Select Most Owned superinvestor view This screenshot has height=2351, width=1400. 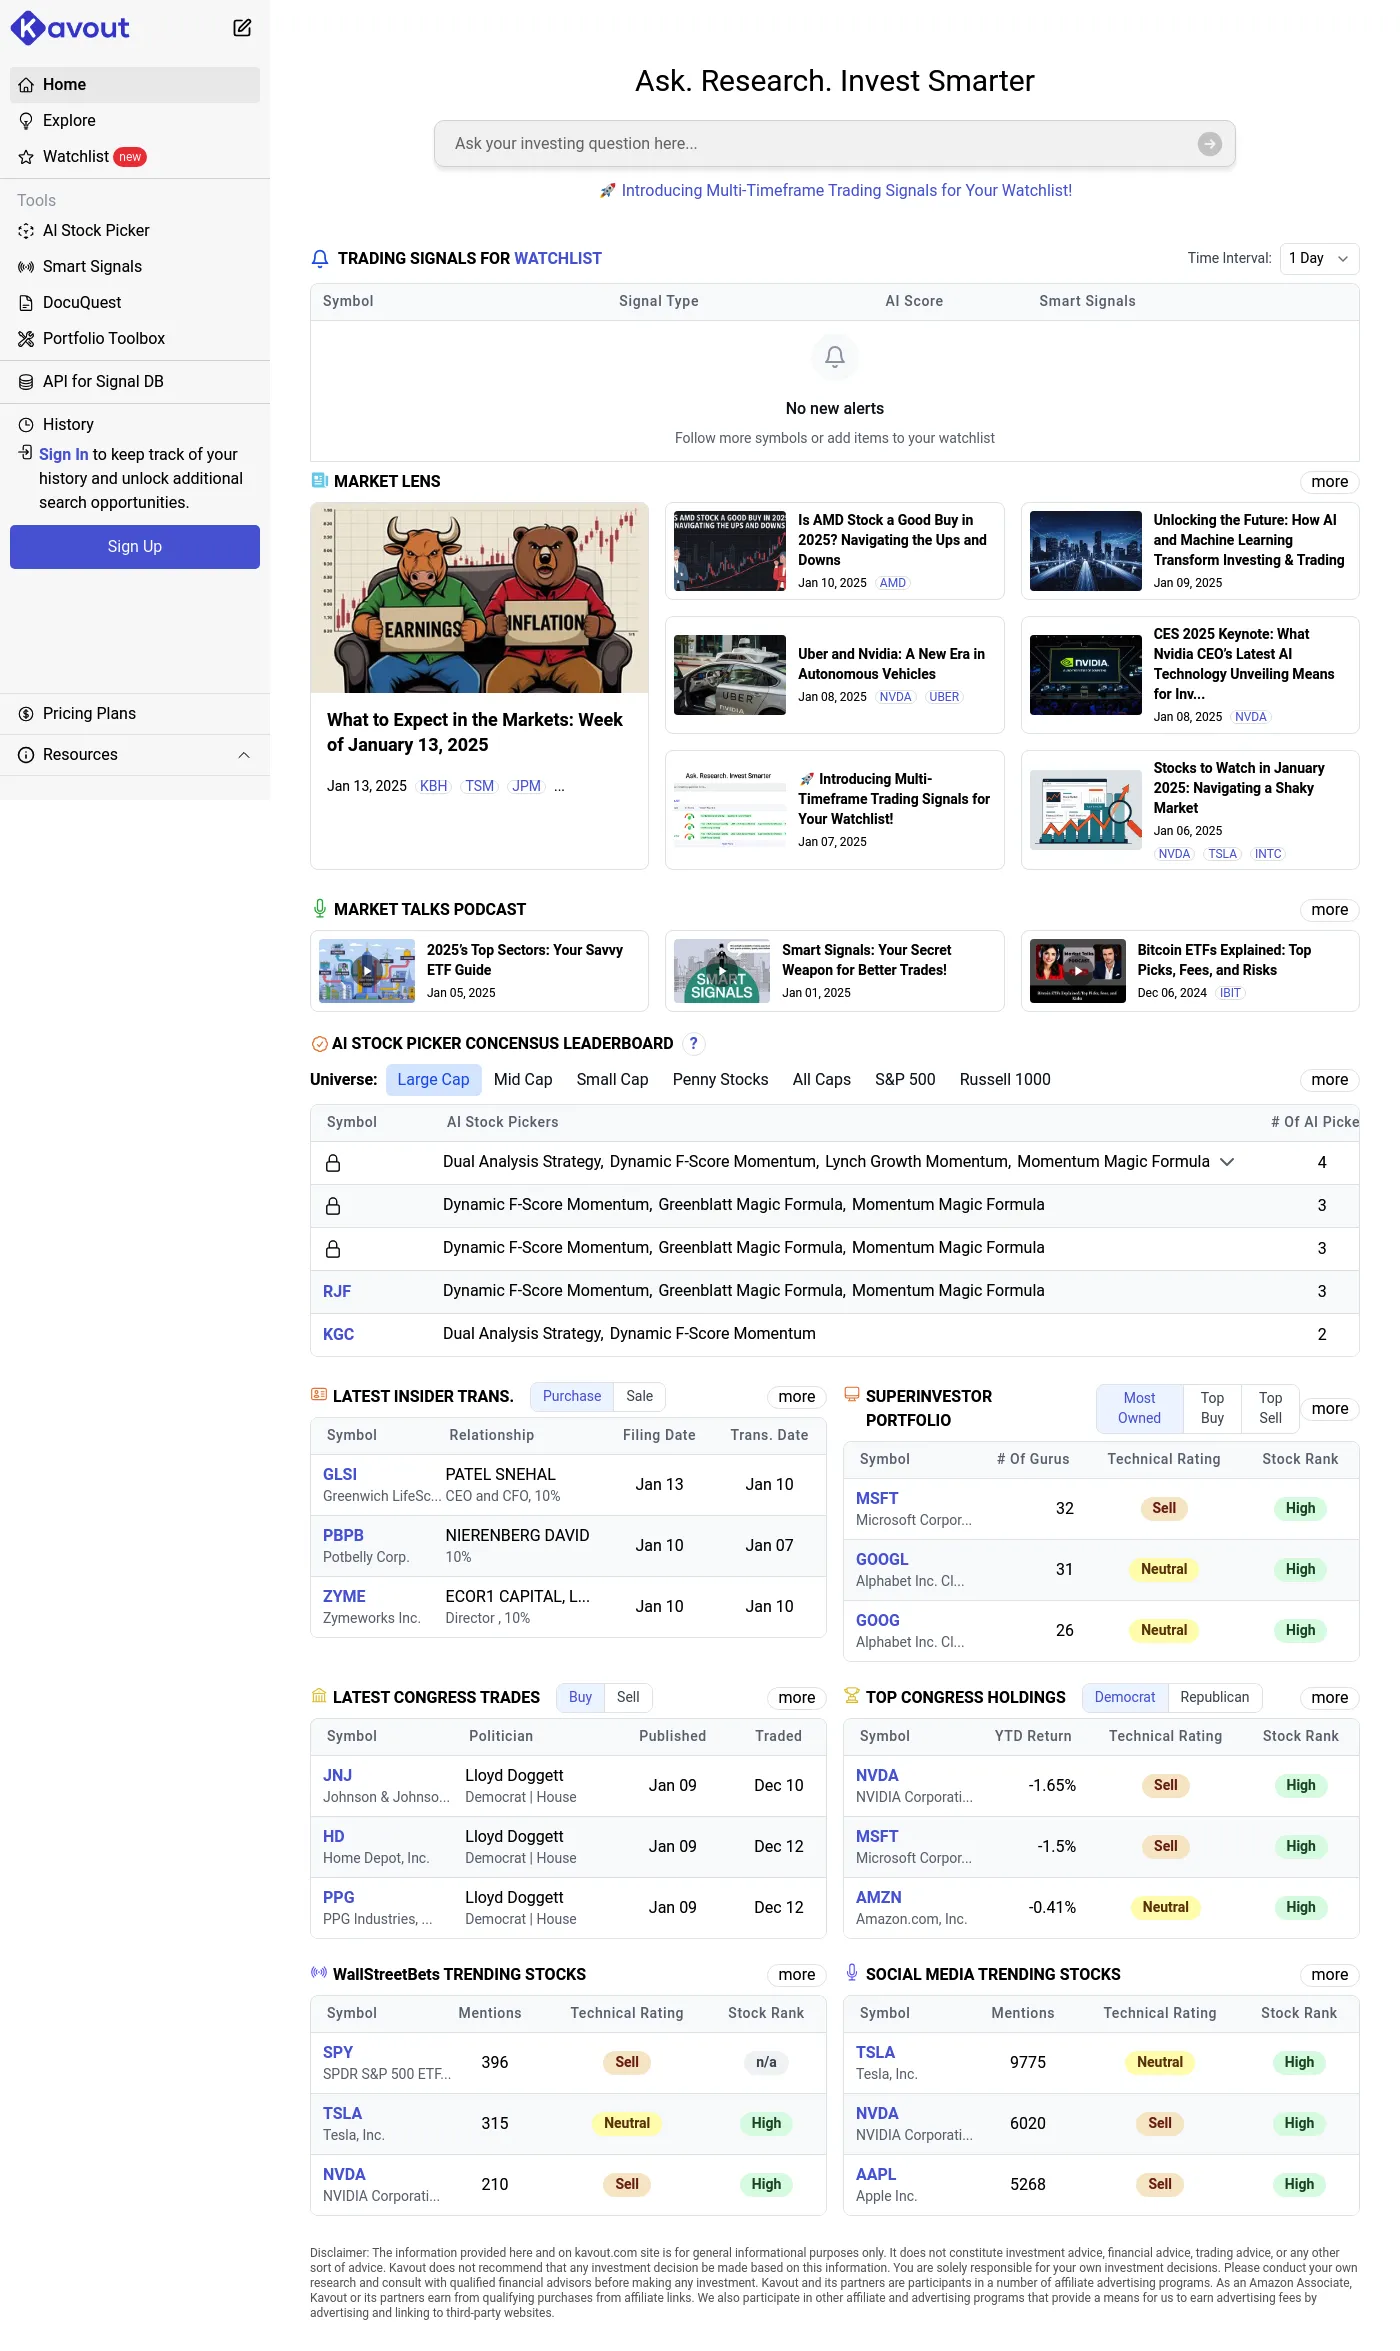pyautogui.click(x=1139, y=1409)
